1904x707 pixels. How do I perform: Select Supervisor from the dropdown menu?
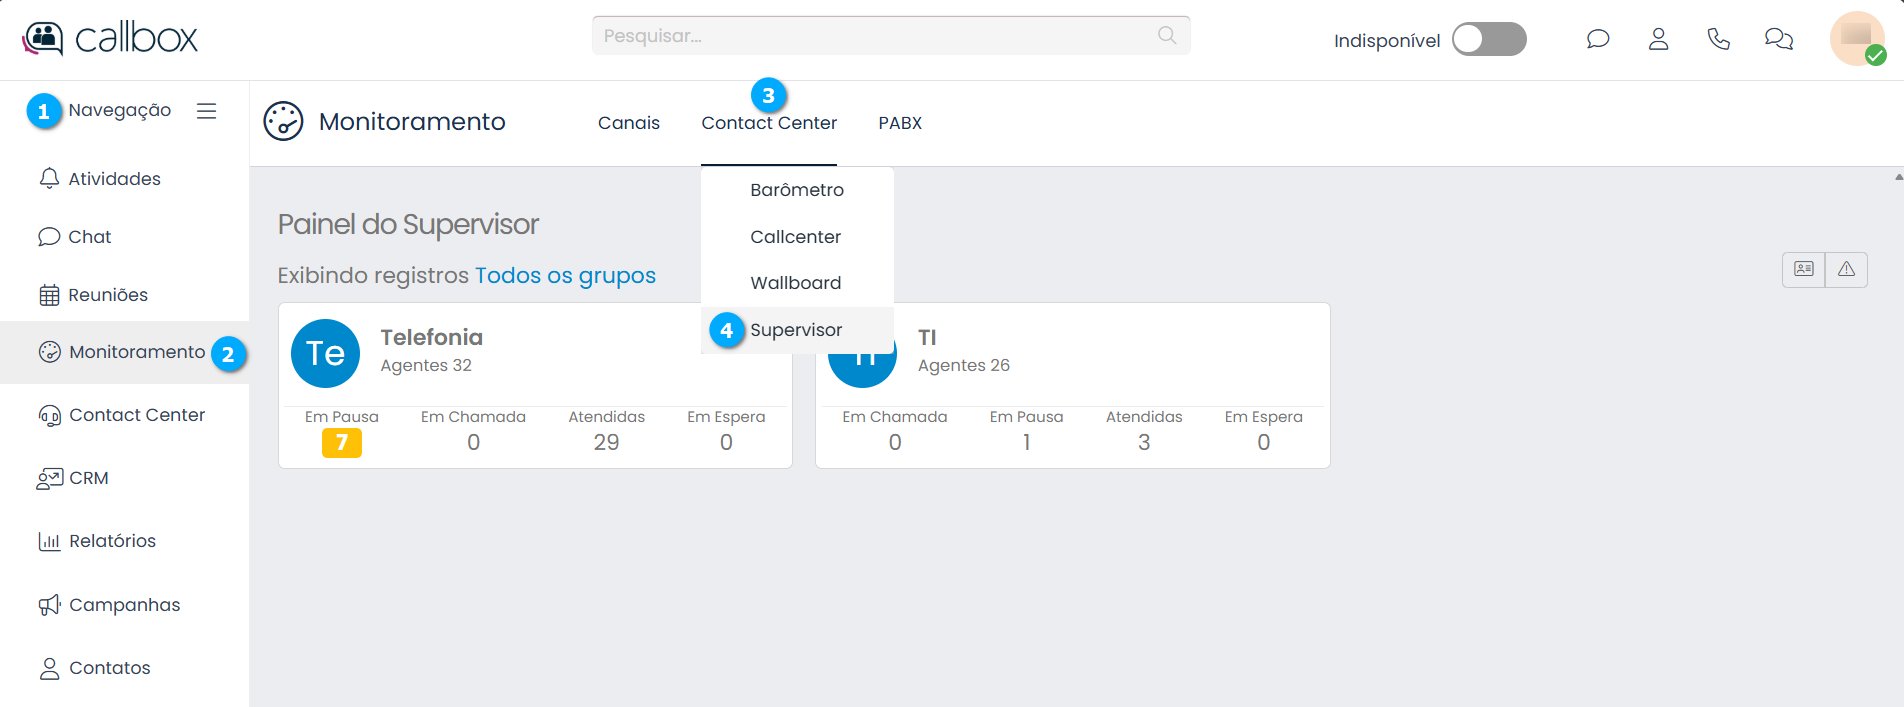tap(796, 330)
